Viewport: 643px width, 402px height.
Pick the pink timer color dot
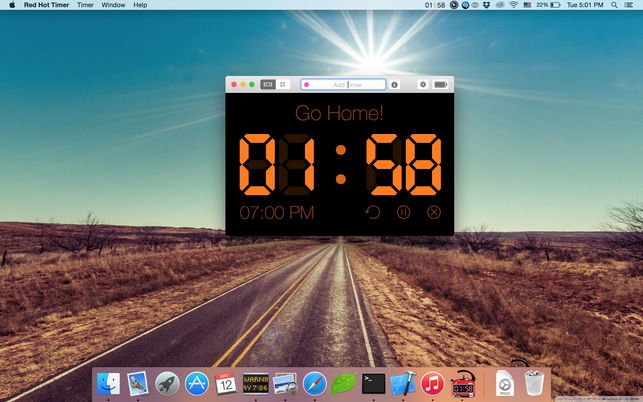307,85
